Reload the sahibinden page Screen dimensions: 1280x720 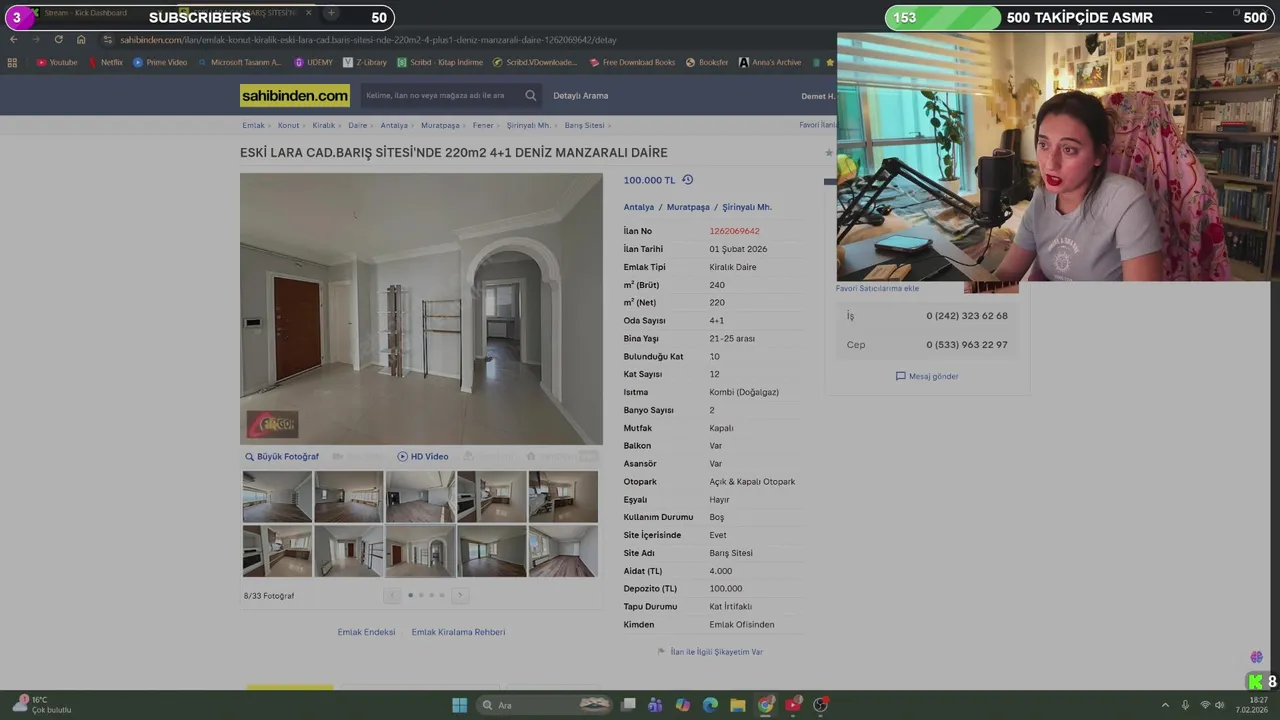[x=58, y=40]
